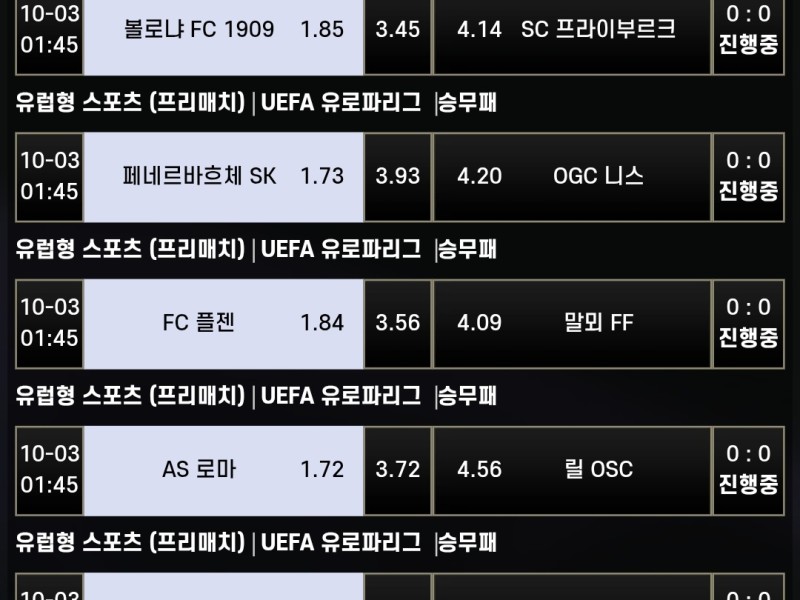Select the 3.72 draw odds
Viewport: 800px width, 600px height.
(397, 469)
